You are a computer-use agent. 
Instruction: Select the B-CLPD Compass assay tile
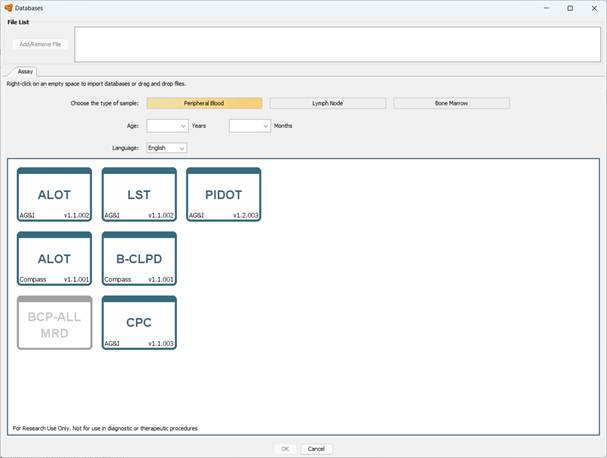pos(139,259)
